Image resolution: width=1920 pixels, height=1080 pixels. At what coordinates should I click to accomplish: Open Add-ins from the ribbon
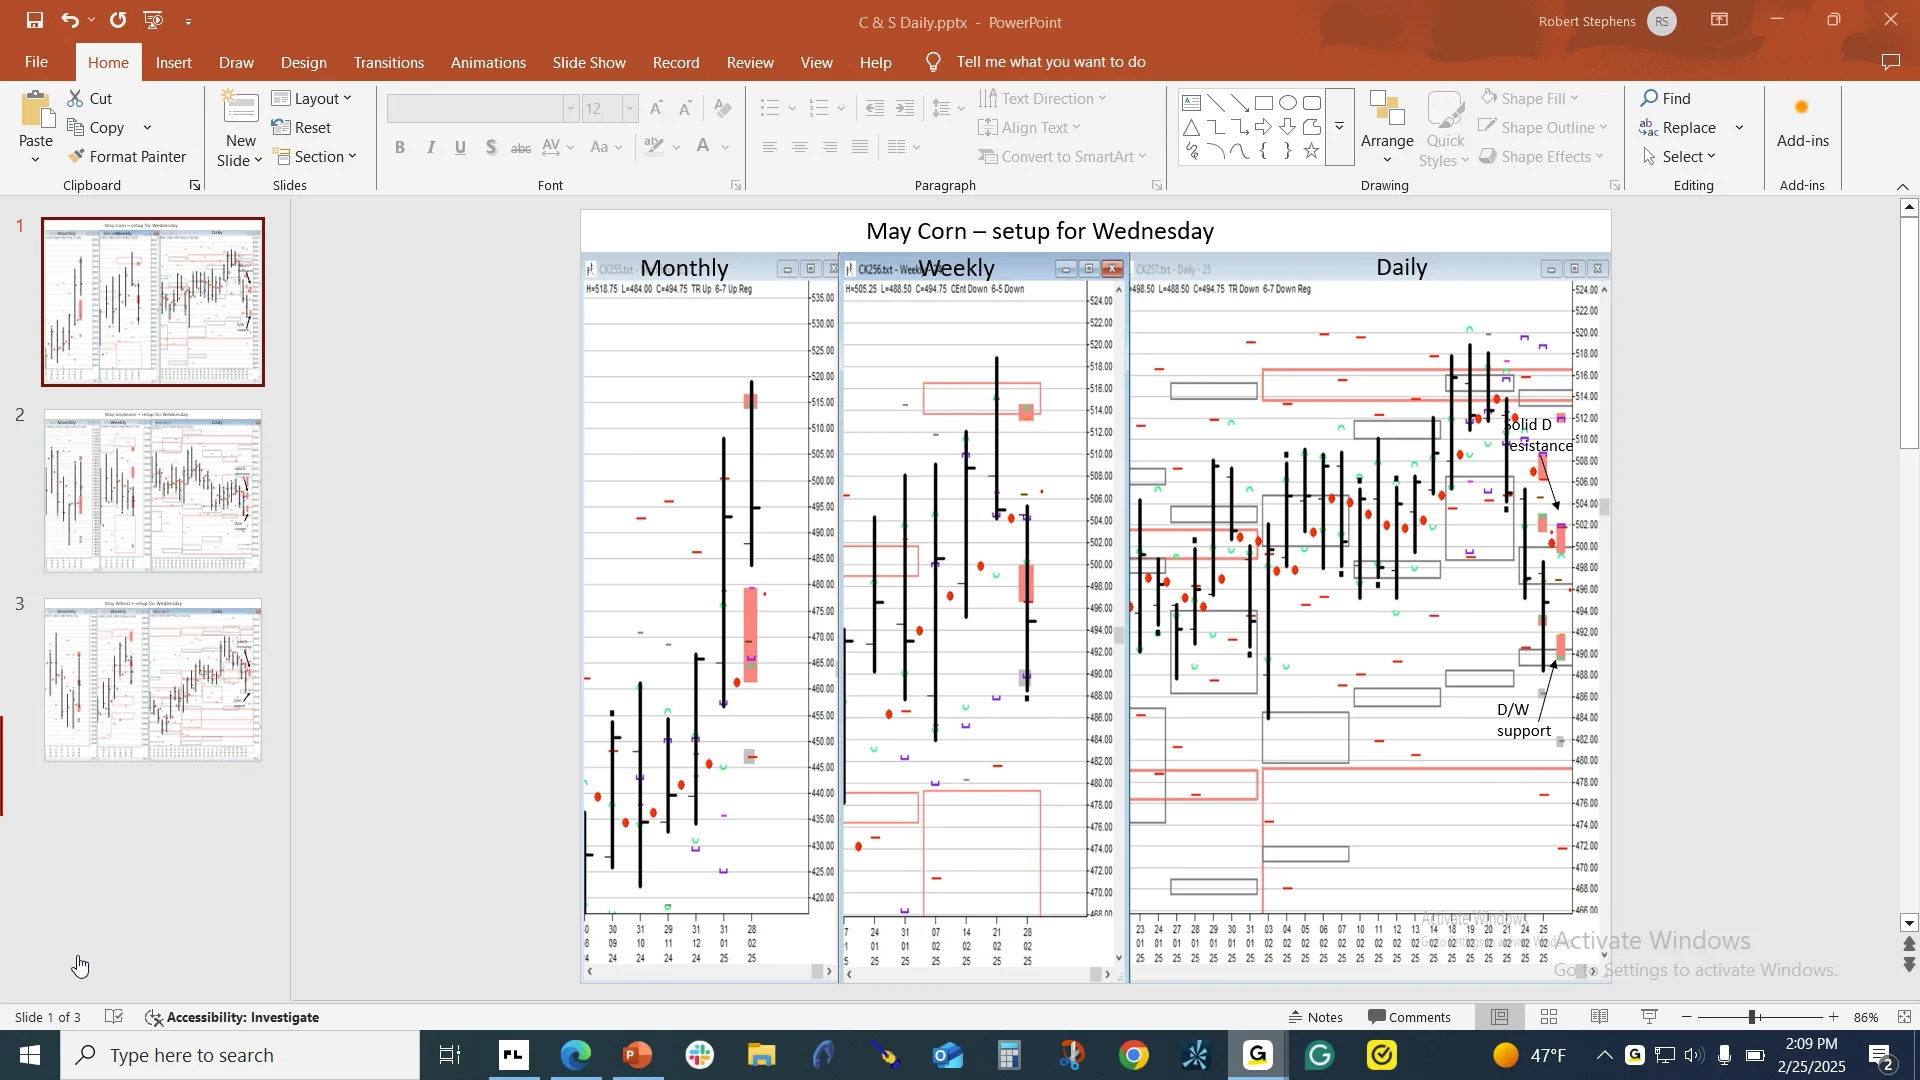pos(1802,125)
